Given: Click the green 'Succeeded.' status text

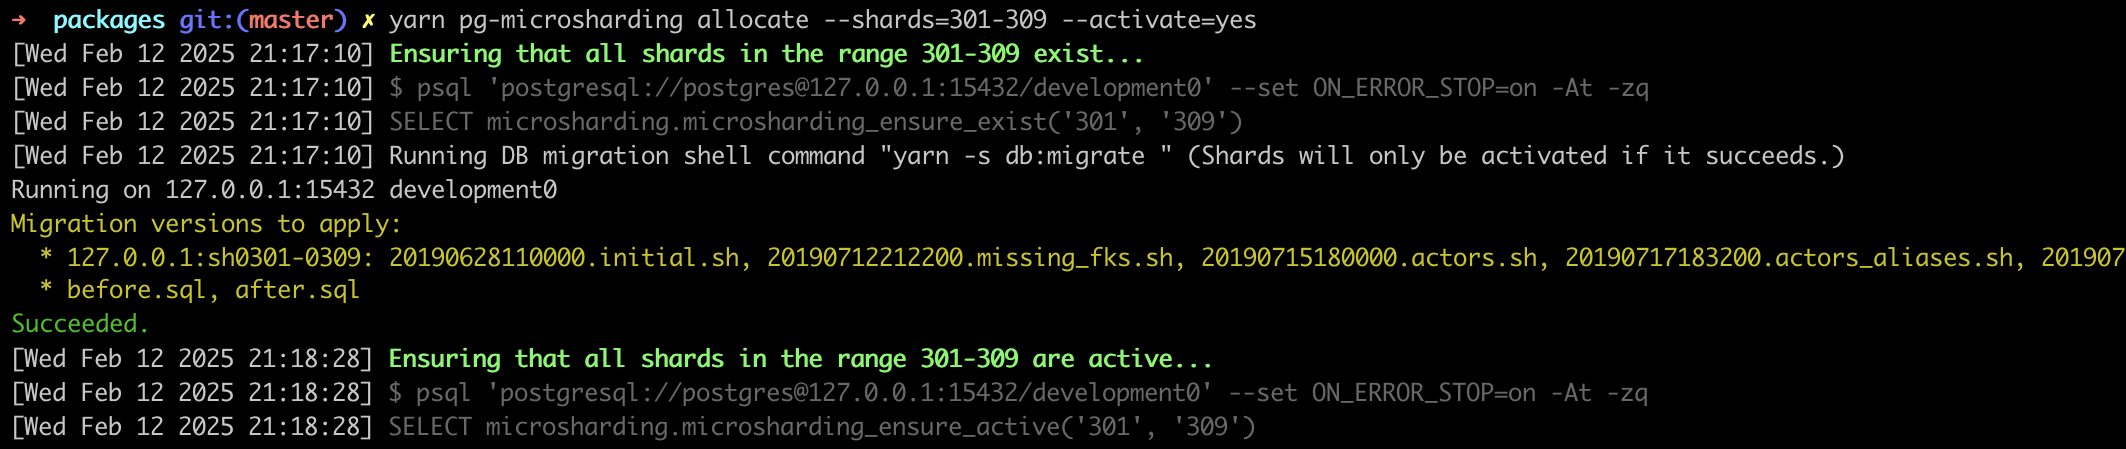Looking at the screenshot, I should point(80,324).
